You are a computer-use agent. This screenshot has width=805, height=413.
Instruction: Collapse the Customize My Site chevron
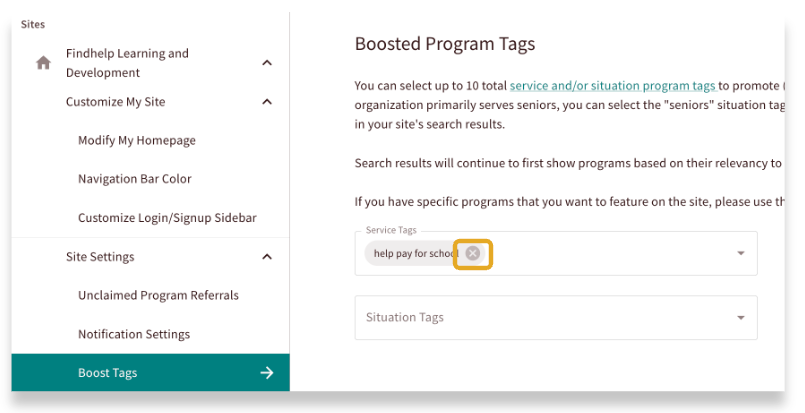(267, 102)
